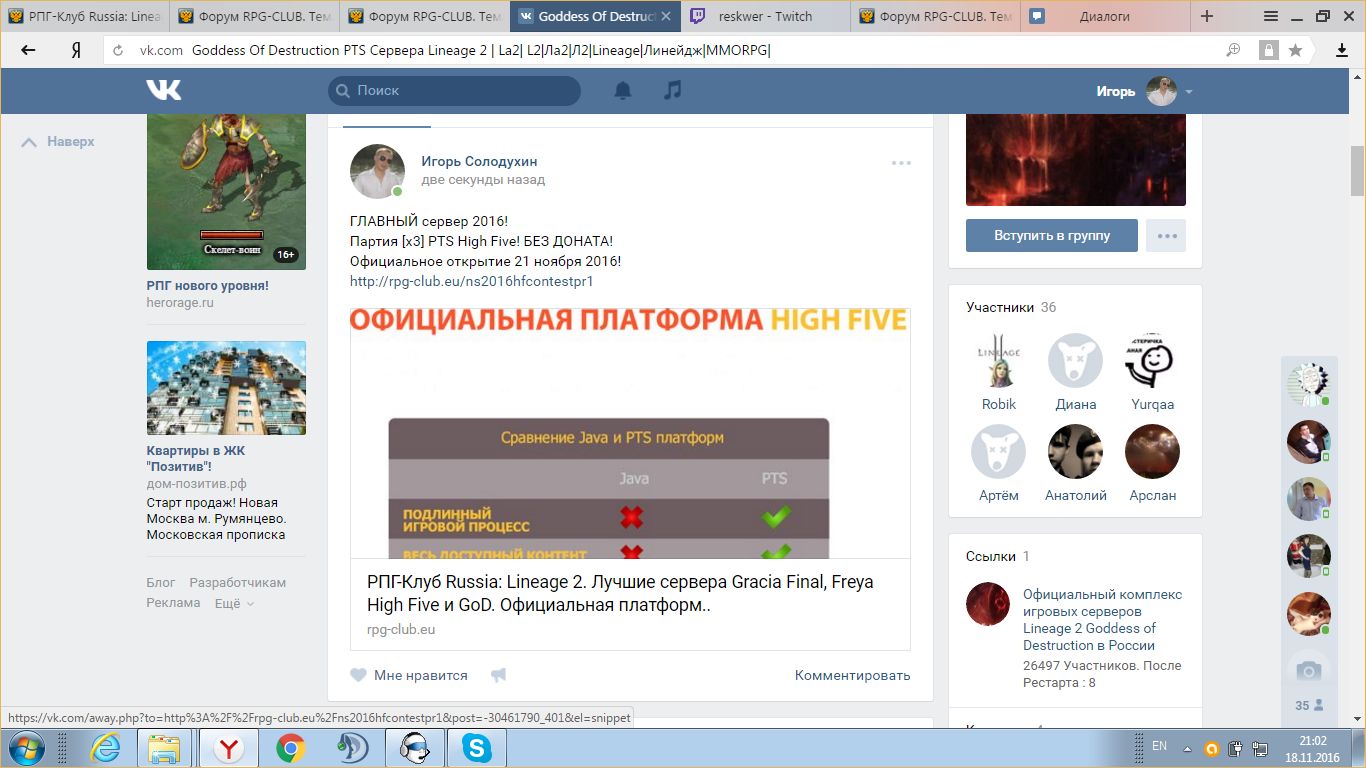
Task: Launch Internet Explorer from taskbar
Action: [x=105, y=748]
